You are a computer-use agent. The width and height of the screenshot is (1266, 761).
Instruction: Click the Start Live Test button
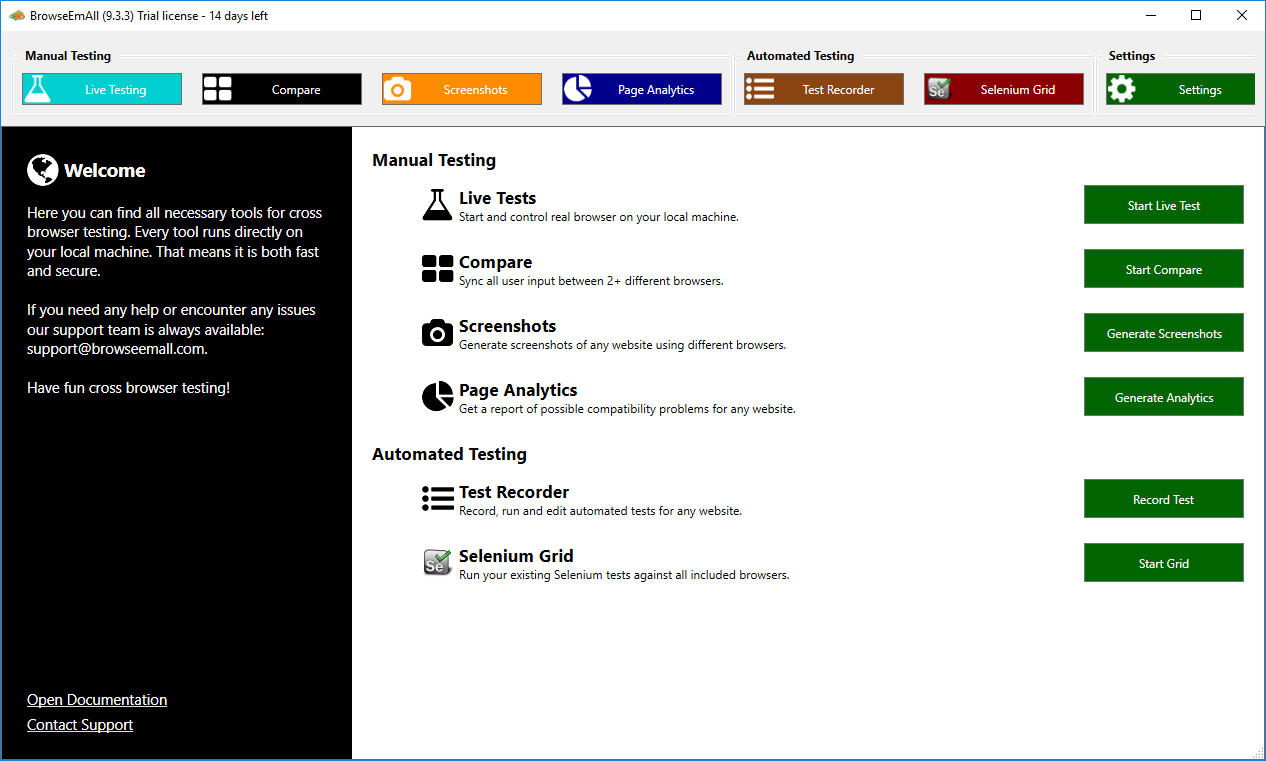[x=1164, y=205]
